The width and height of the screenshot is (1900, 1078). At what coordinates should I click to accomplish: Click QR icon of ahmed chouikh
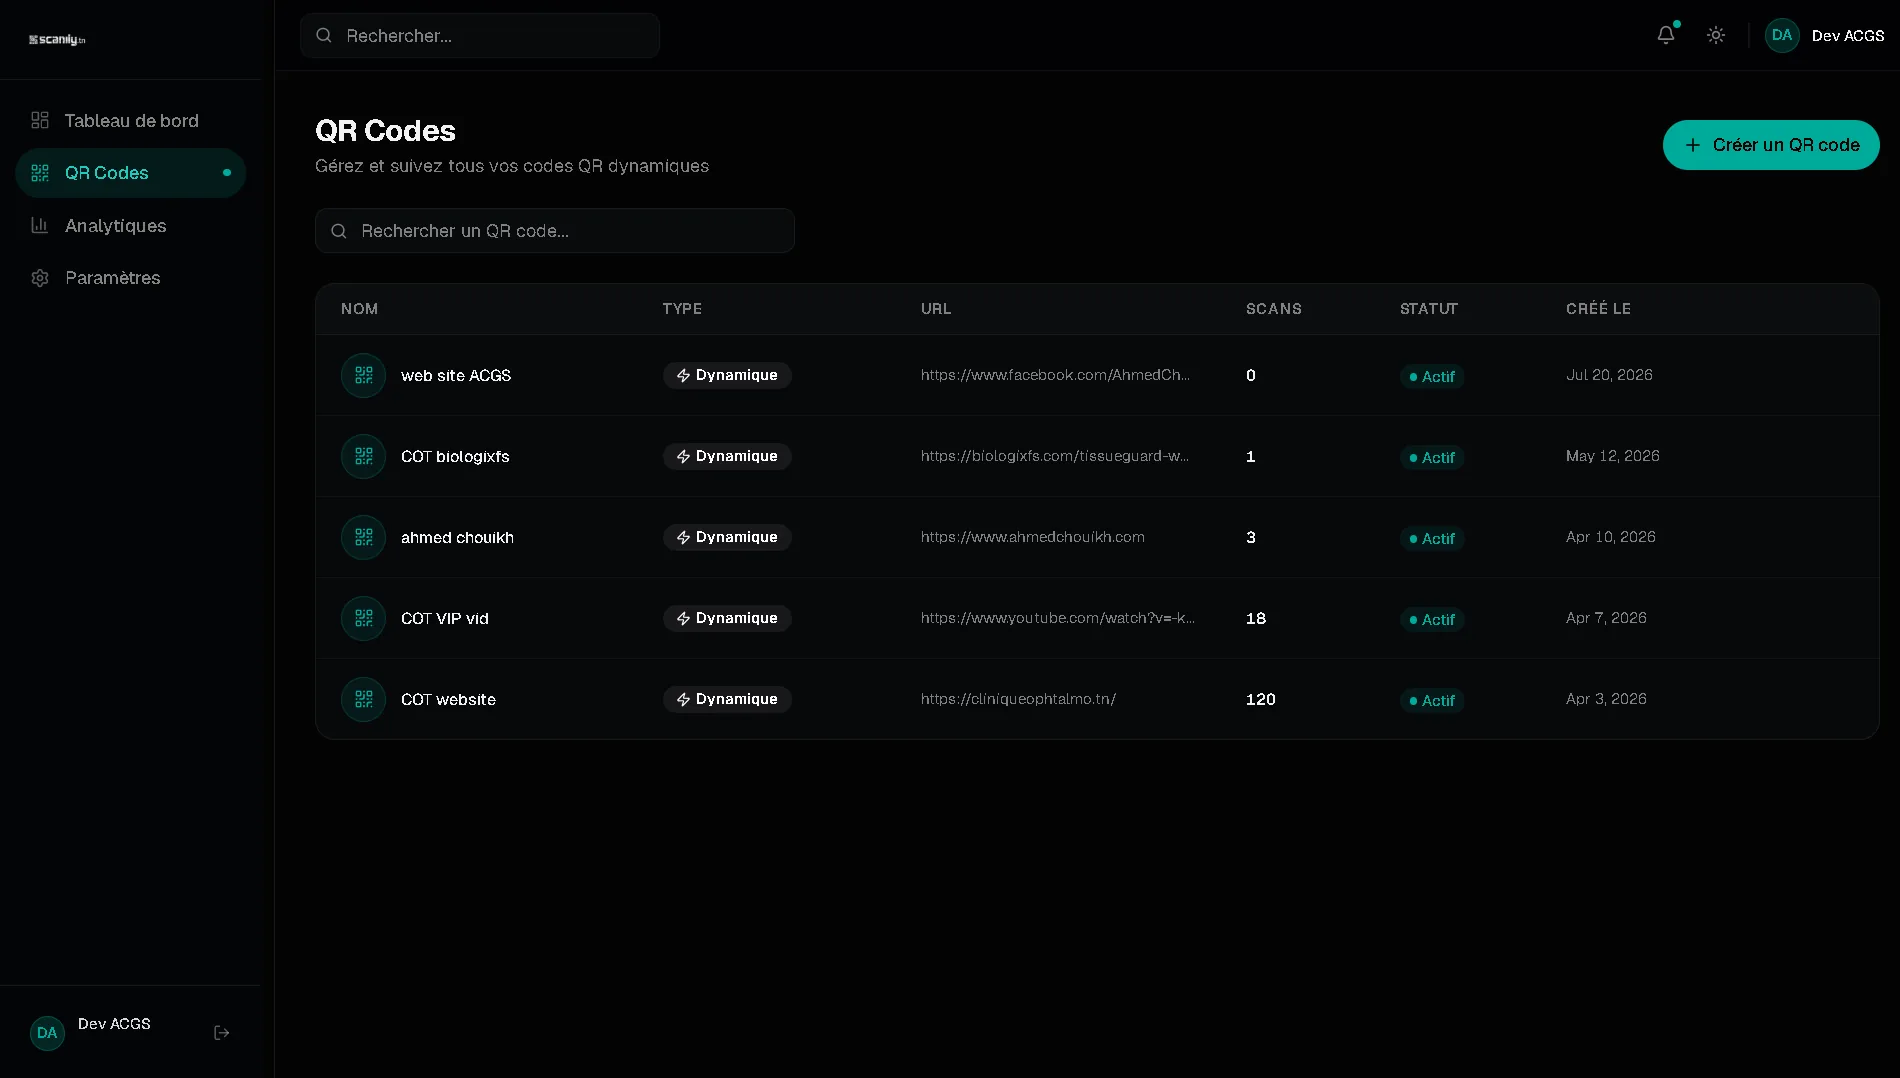tap(363, 537)
